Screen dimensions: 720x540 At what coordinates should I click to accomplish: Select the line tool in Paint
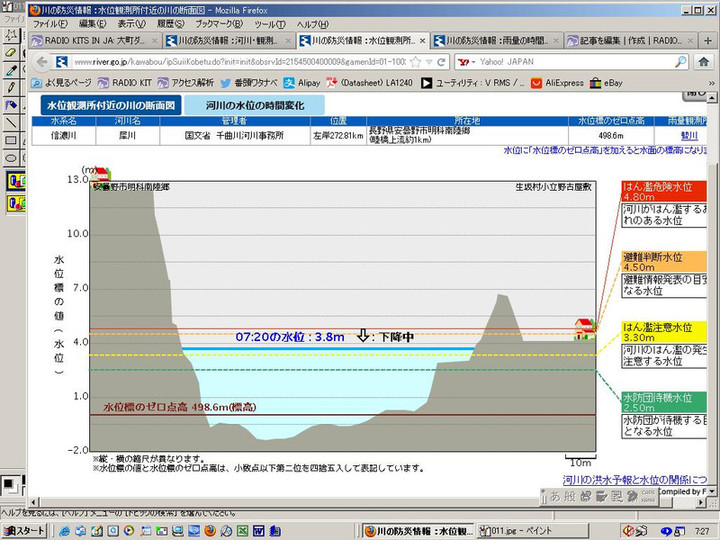(11, 123)
